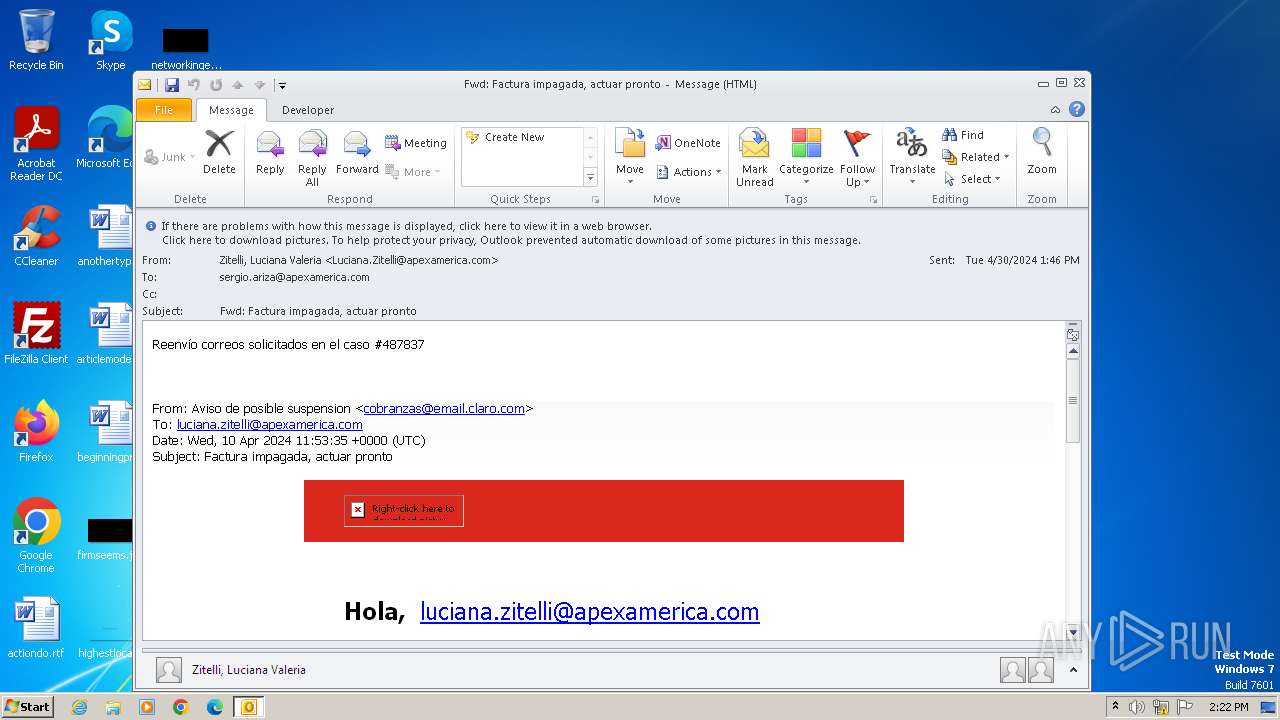Click the Save icon in quick access toolbar
The width and height of the screenshot is (1280, 720).
point(172,85)
